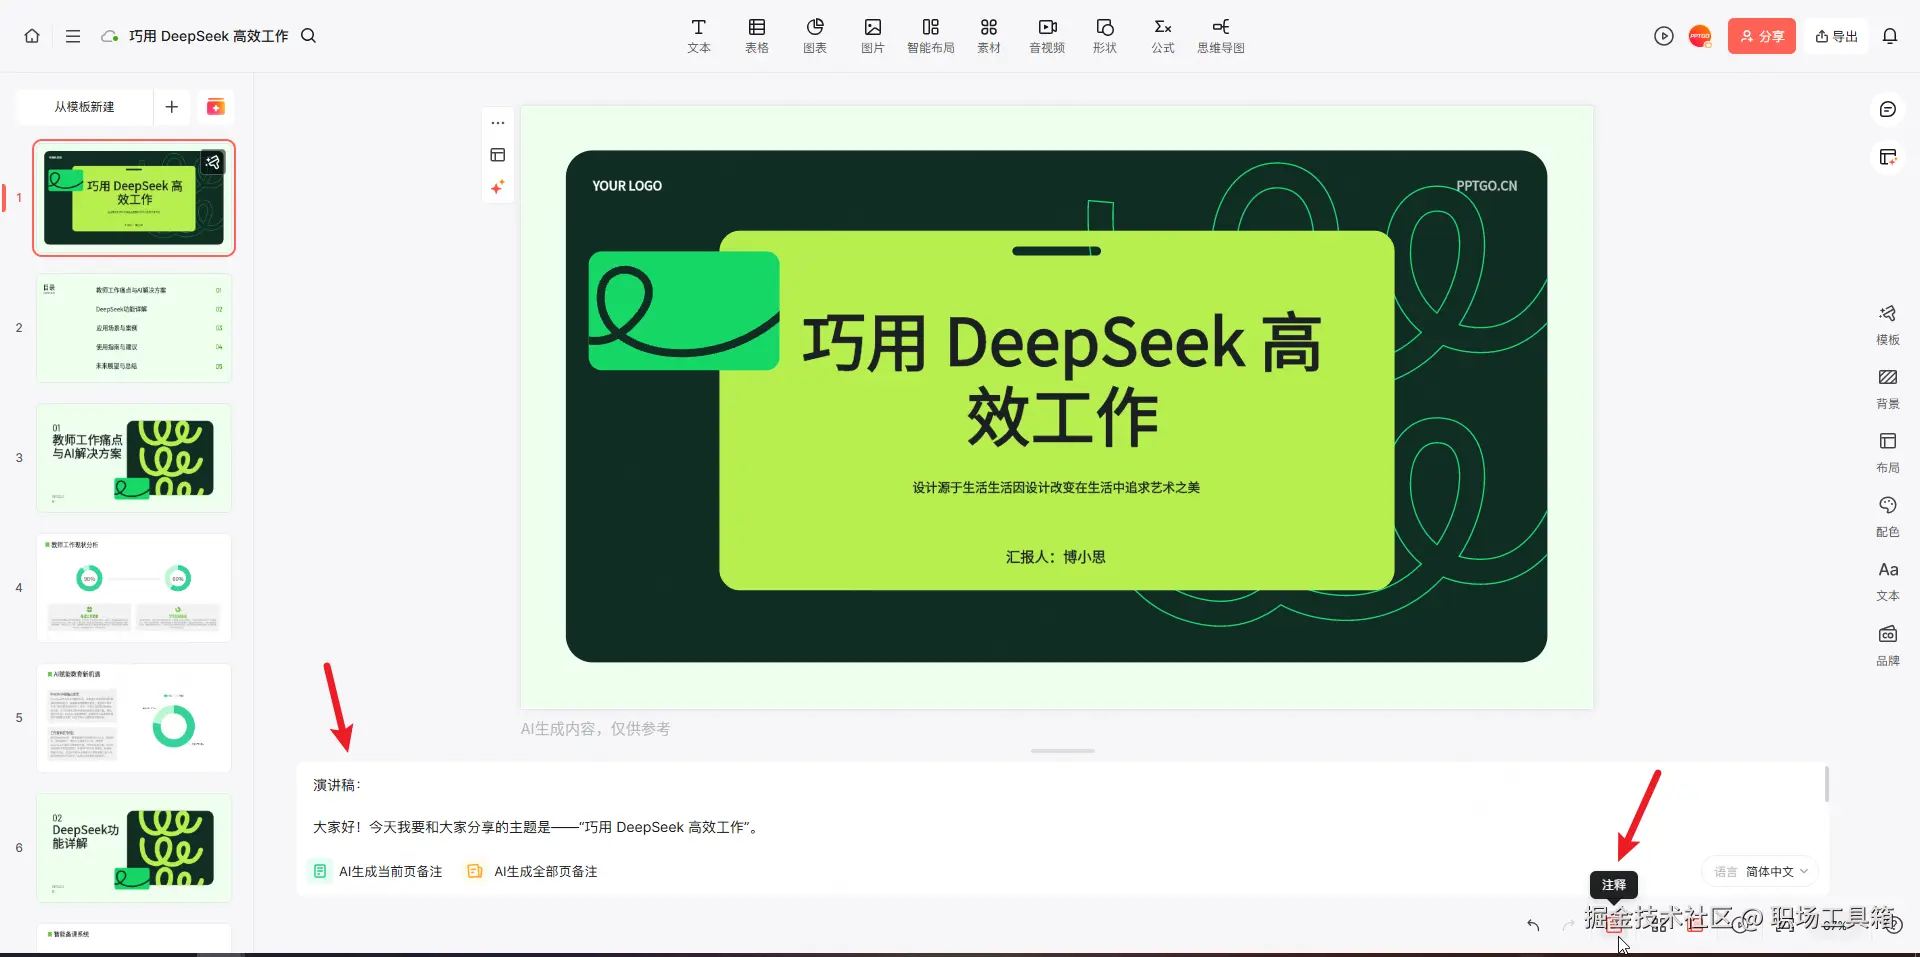The height and width of the screenshot is (957, 1920).
Task: Open the user avatar menu
Action: click(x=1700, y=36)
